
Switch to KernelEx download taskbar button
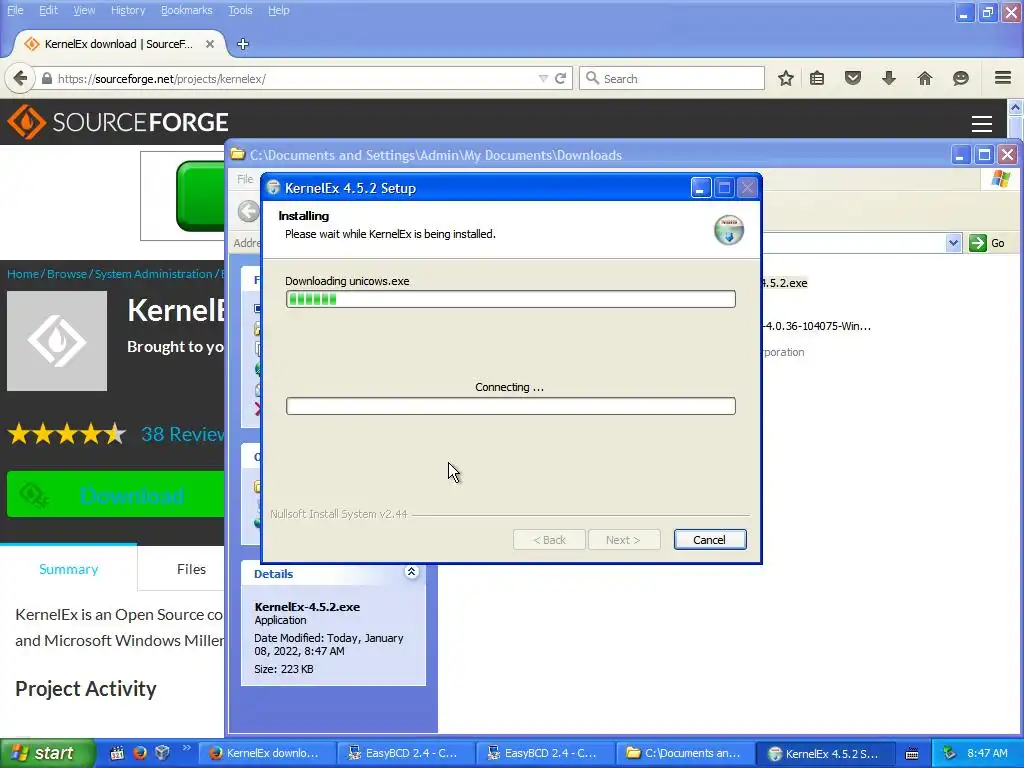coord(266,753)
